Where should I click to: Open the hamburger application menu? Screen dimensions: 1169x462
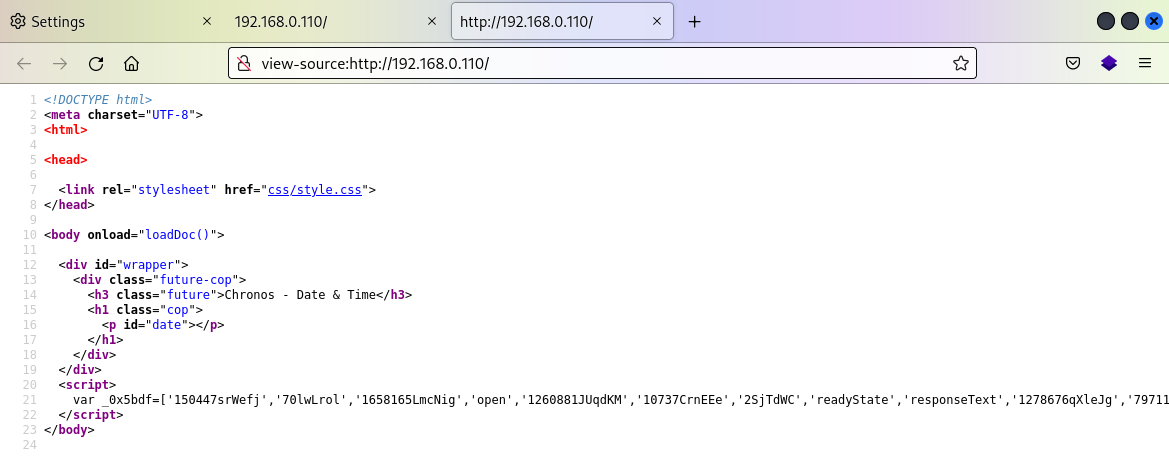pos(1145,63)
